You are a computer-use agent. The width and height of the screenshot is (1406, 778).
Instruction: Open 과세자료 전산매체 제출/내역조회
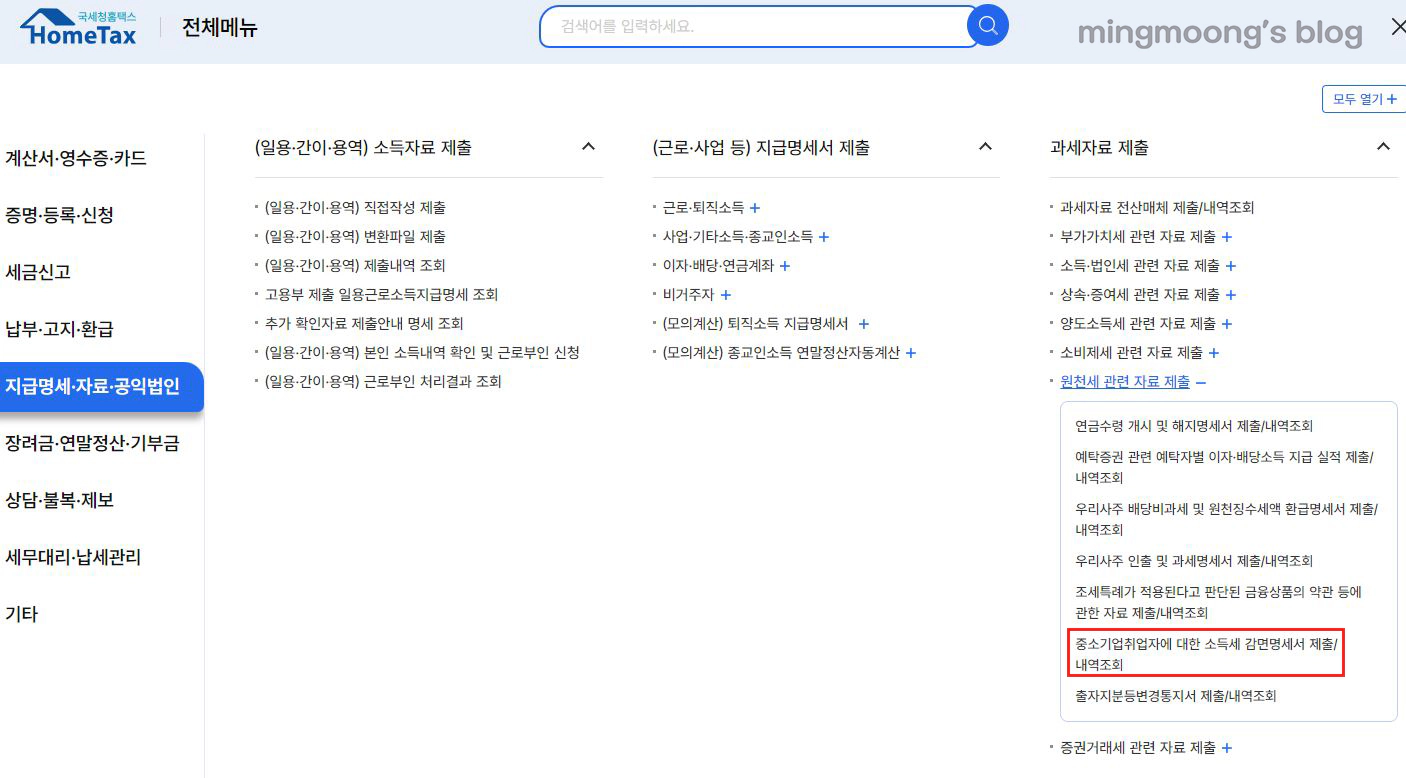pyautogui.click(x=1160, y=207)
